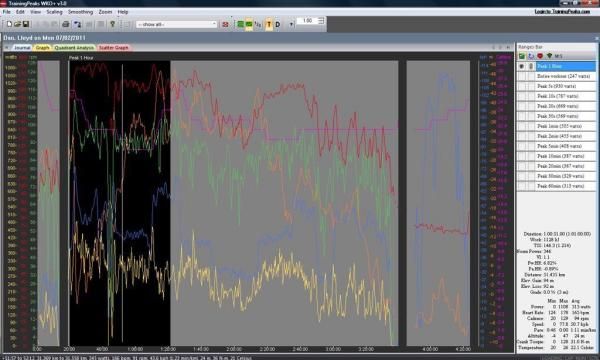Click the 1/2 fraction toolbar icon

coord(258,24)
